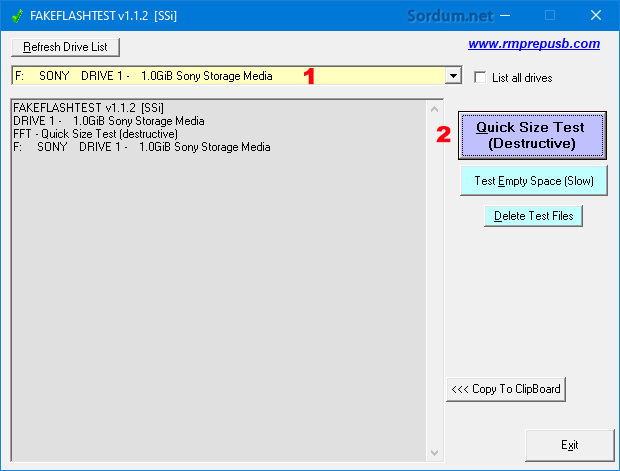This screenshot has width=620, height=471.
Task: Click the Delete Test Files button
Action: [532, 216]
